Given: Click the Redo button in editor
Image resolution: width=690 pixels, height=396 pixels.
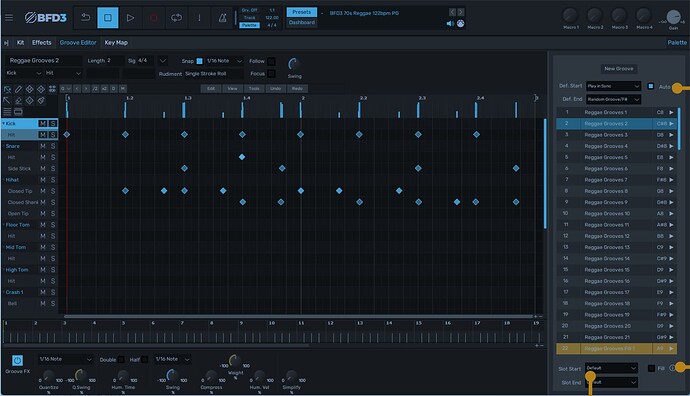Looking at the screenshot, I should (x=297, y=88).
